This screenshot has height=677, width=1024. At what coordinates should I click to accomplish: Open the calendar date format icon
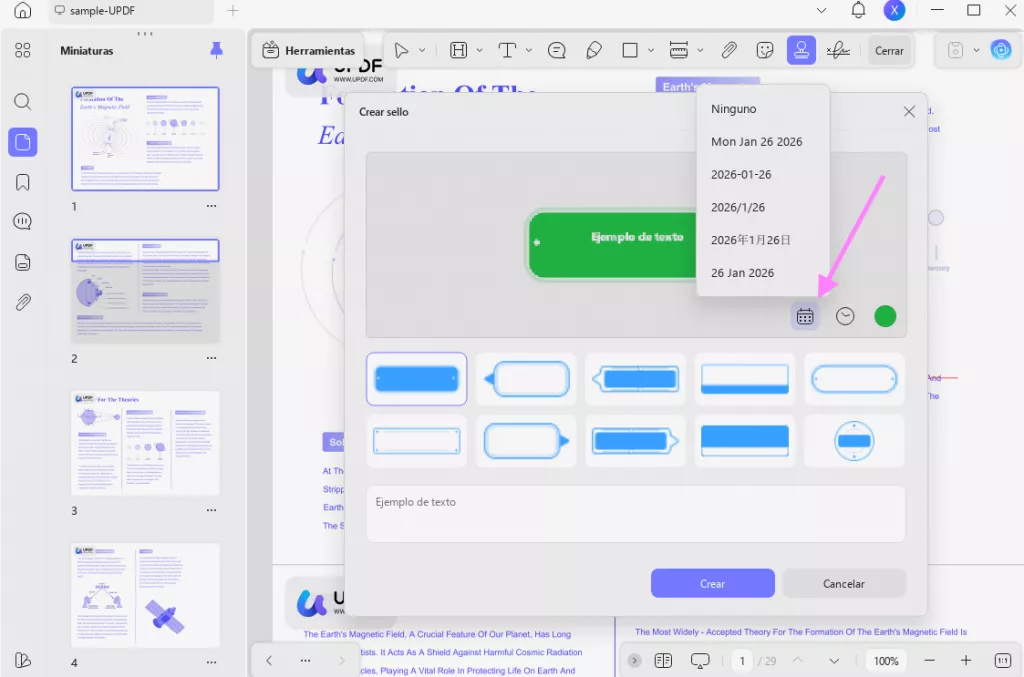805,317
